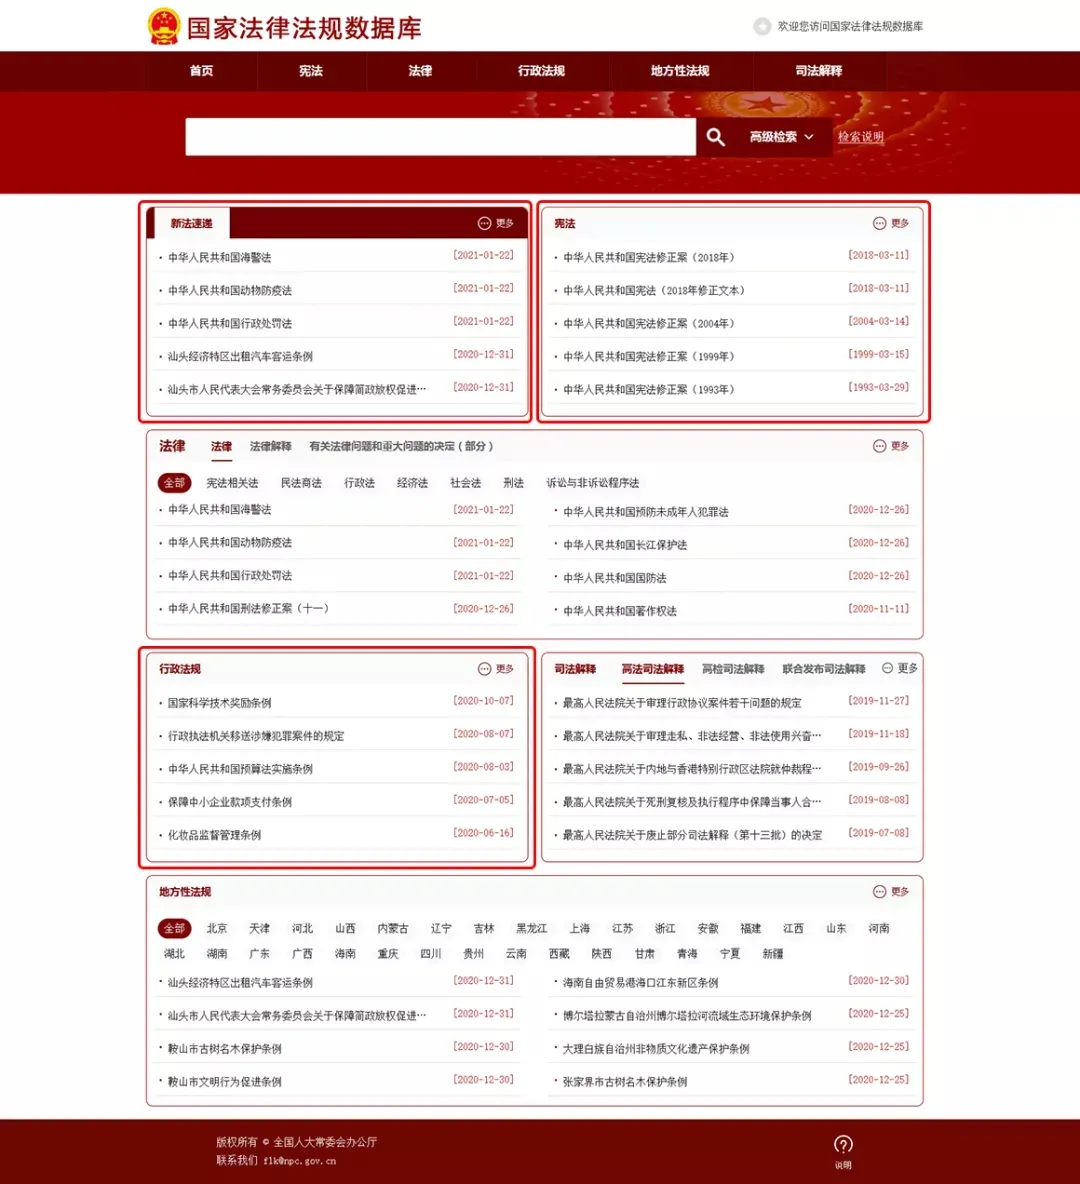Filter local regulations by 内蒙古

393,928
